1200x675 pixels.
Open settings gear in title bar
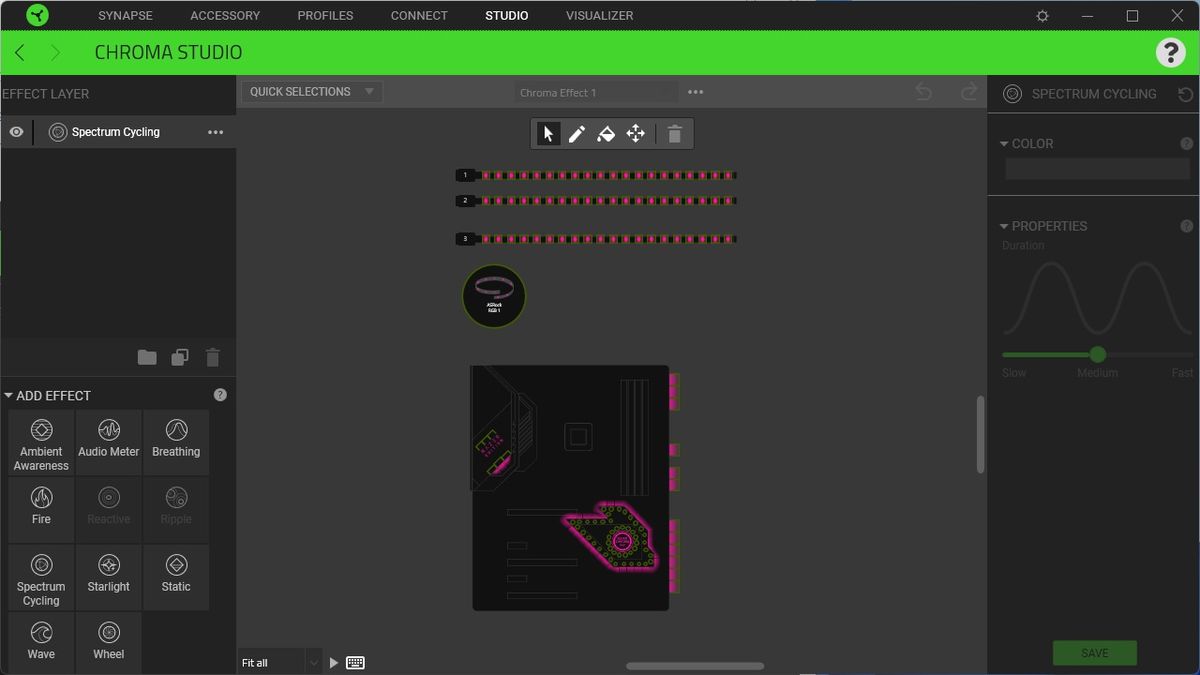(1043, 16)
